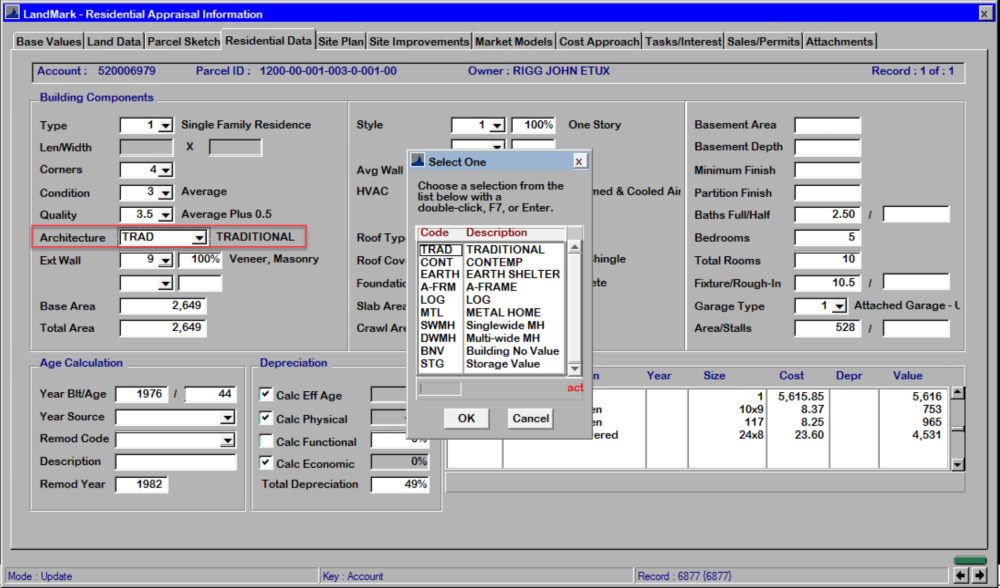Click the Age Calculation Description field
The image size is (1000, 588).
coord(175,462)
